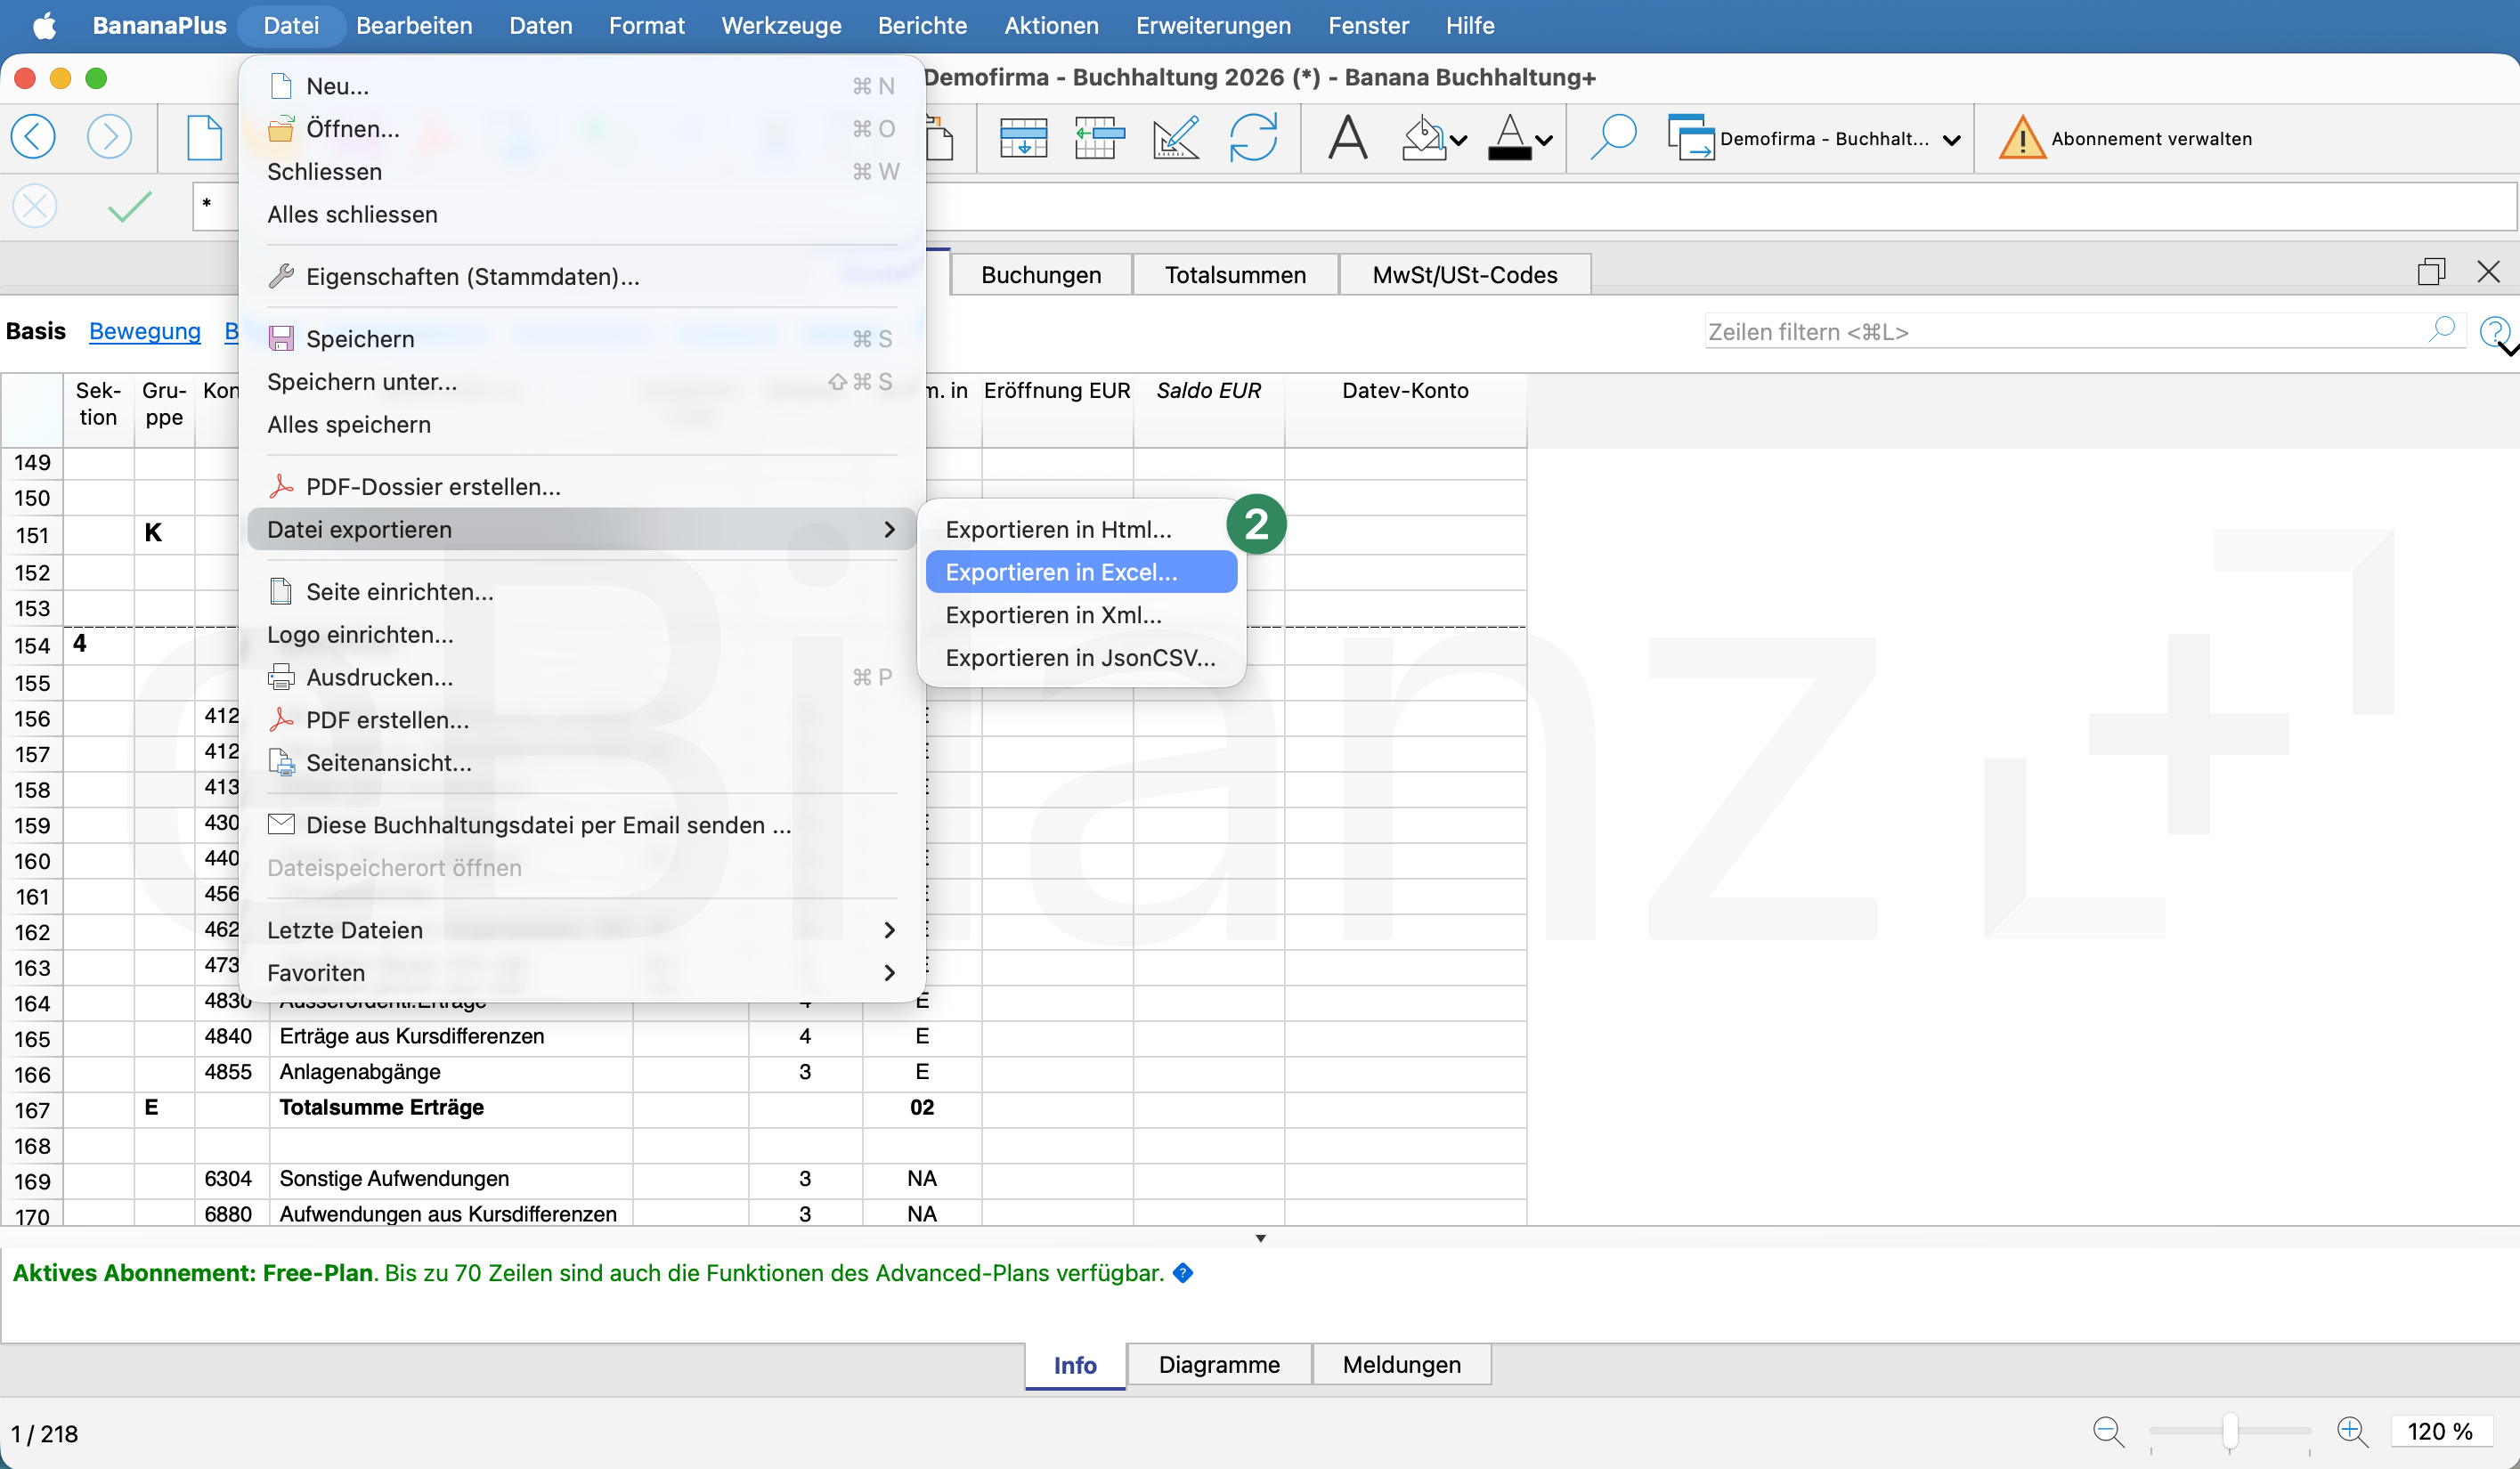The width and height of the screenshot is (2520, 1469).
Task: Open the Diagramme bottom tab
Action: [x=1219, y=1364]
